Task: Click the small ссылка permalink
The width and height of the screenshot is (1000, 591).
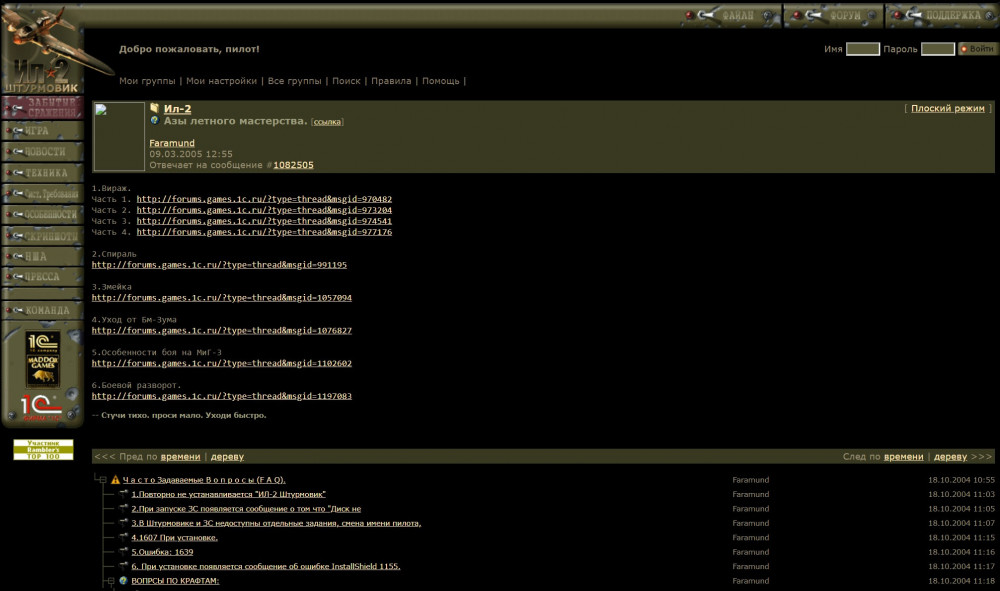Action: coord(327,122)
